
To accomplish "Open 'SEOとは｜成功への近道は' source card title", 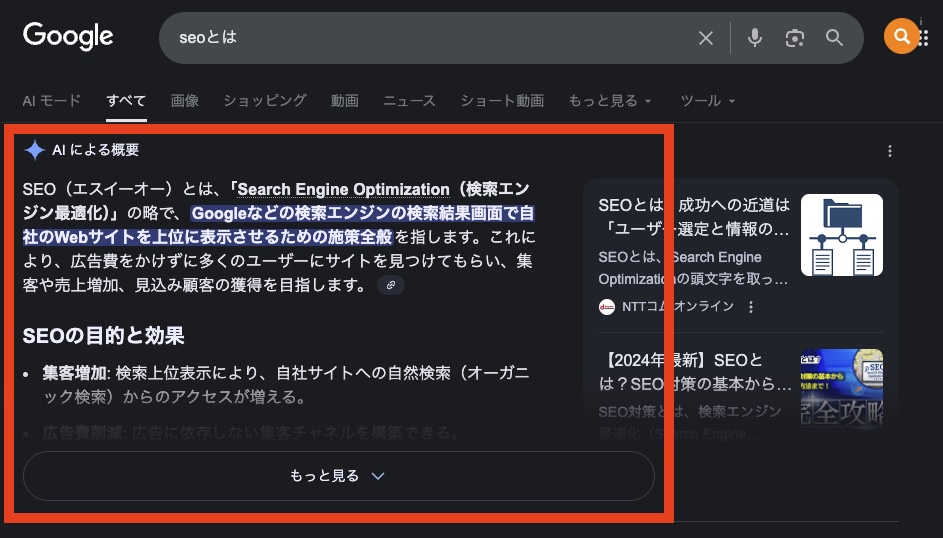I will [694, 217].
